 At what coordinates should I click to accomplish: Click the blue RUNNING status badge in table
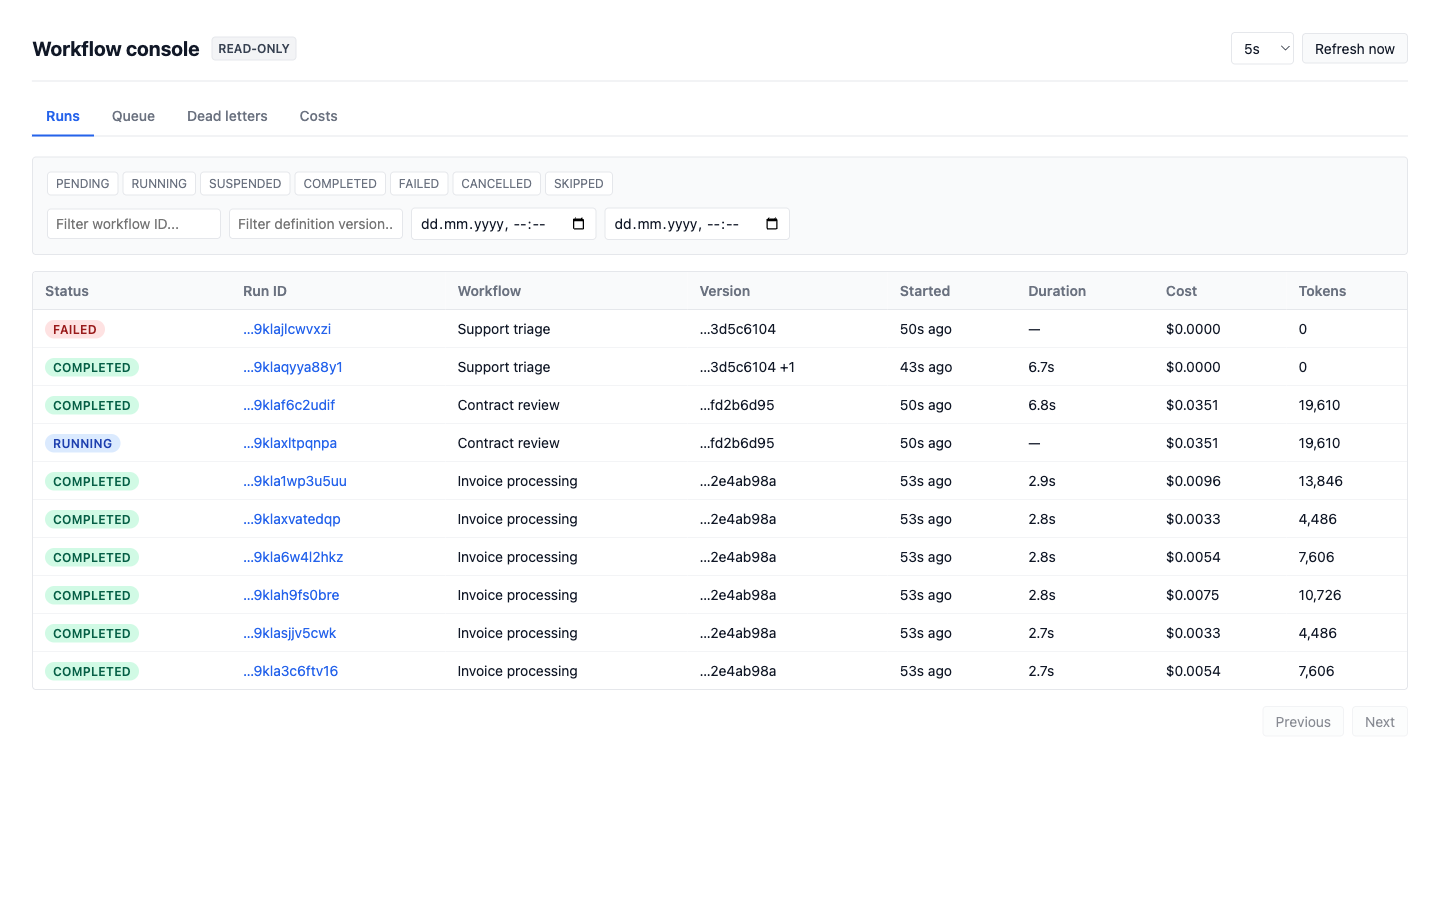tap(82, 443)
